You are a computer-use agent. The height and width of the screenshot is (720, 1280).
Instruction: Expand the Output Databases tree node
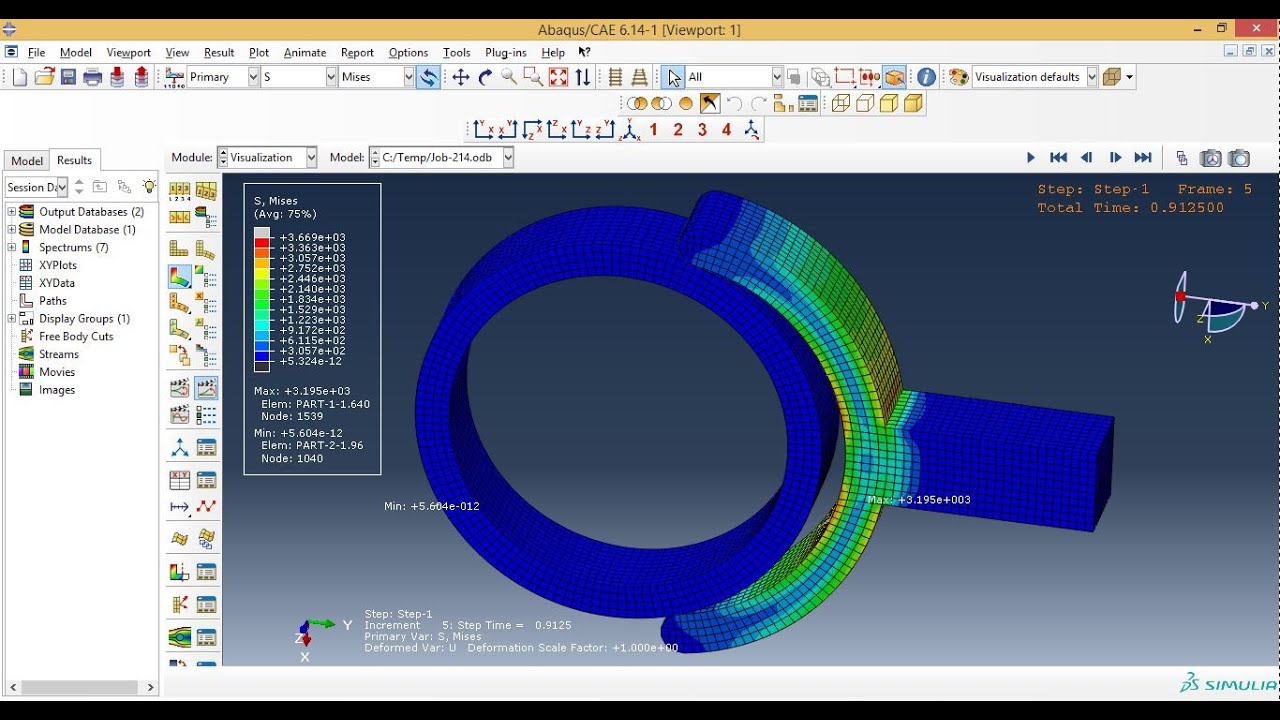tap(12, 212)
